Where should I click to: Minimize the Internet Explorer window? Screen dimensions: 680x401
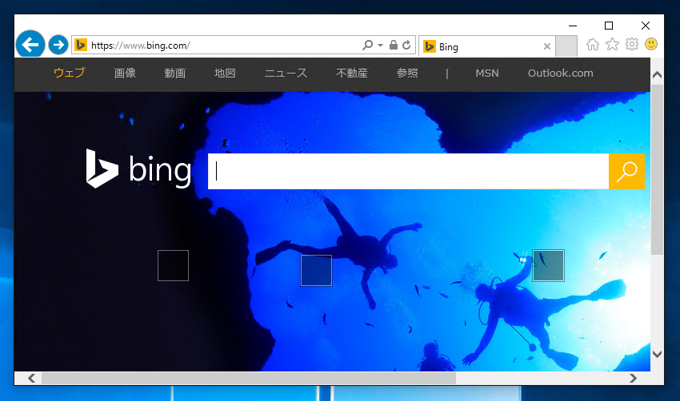click(x=573, y=26)
